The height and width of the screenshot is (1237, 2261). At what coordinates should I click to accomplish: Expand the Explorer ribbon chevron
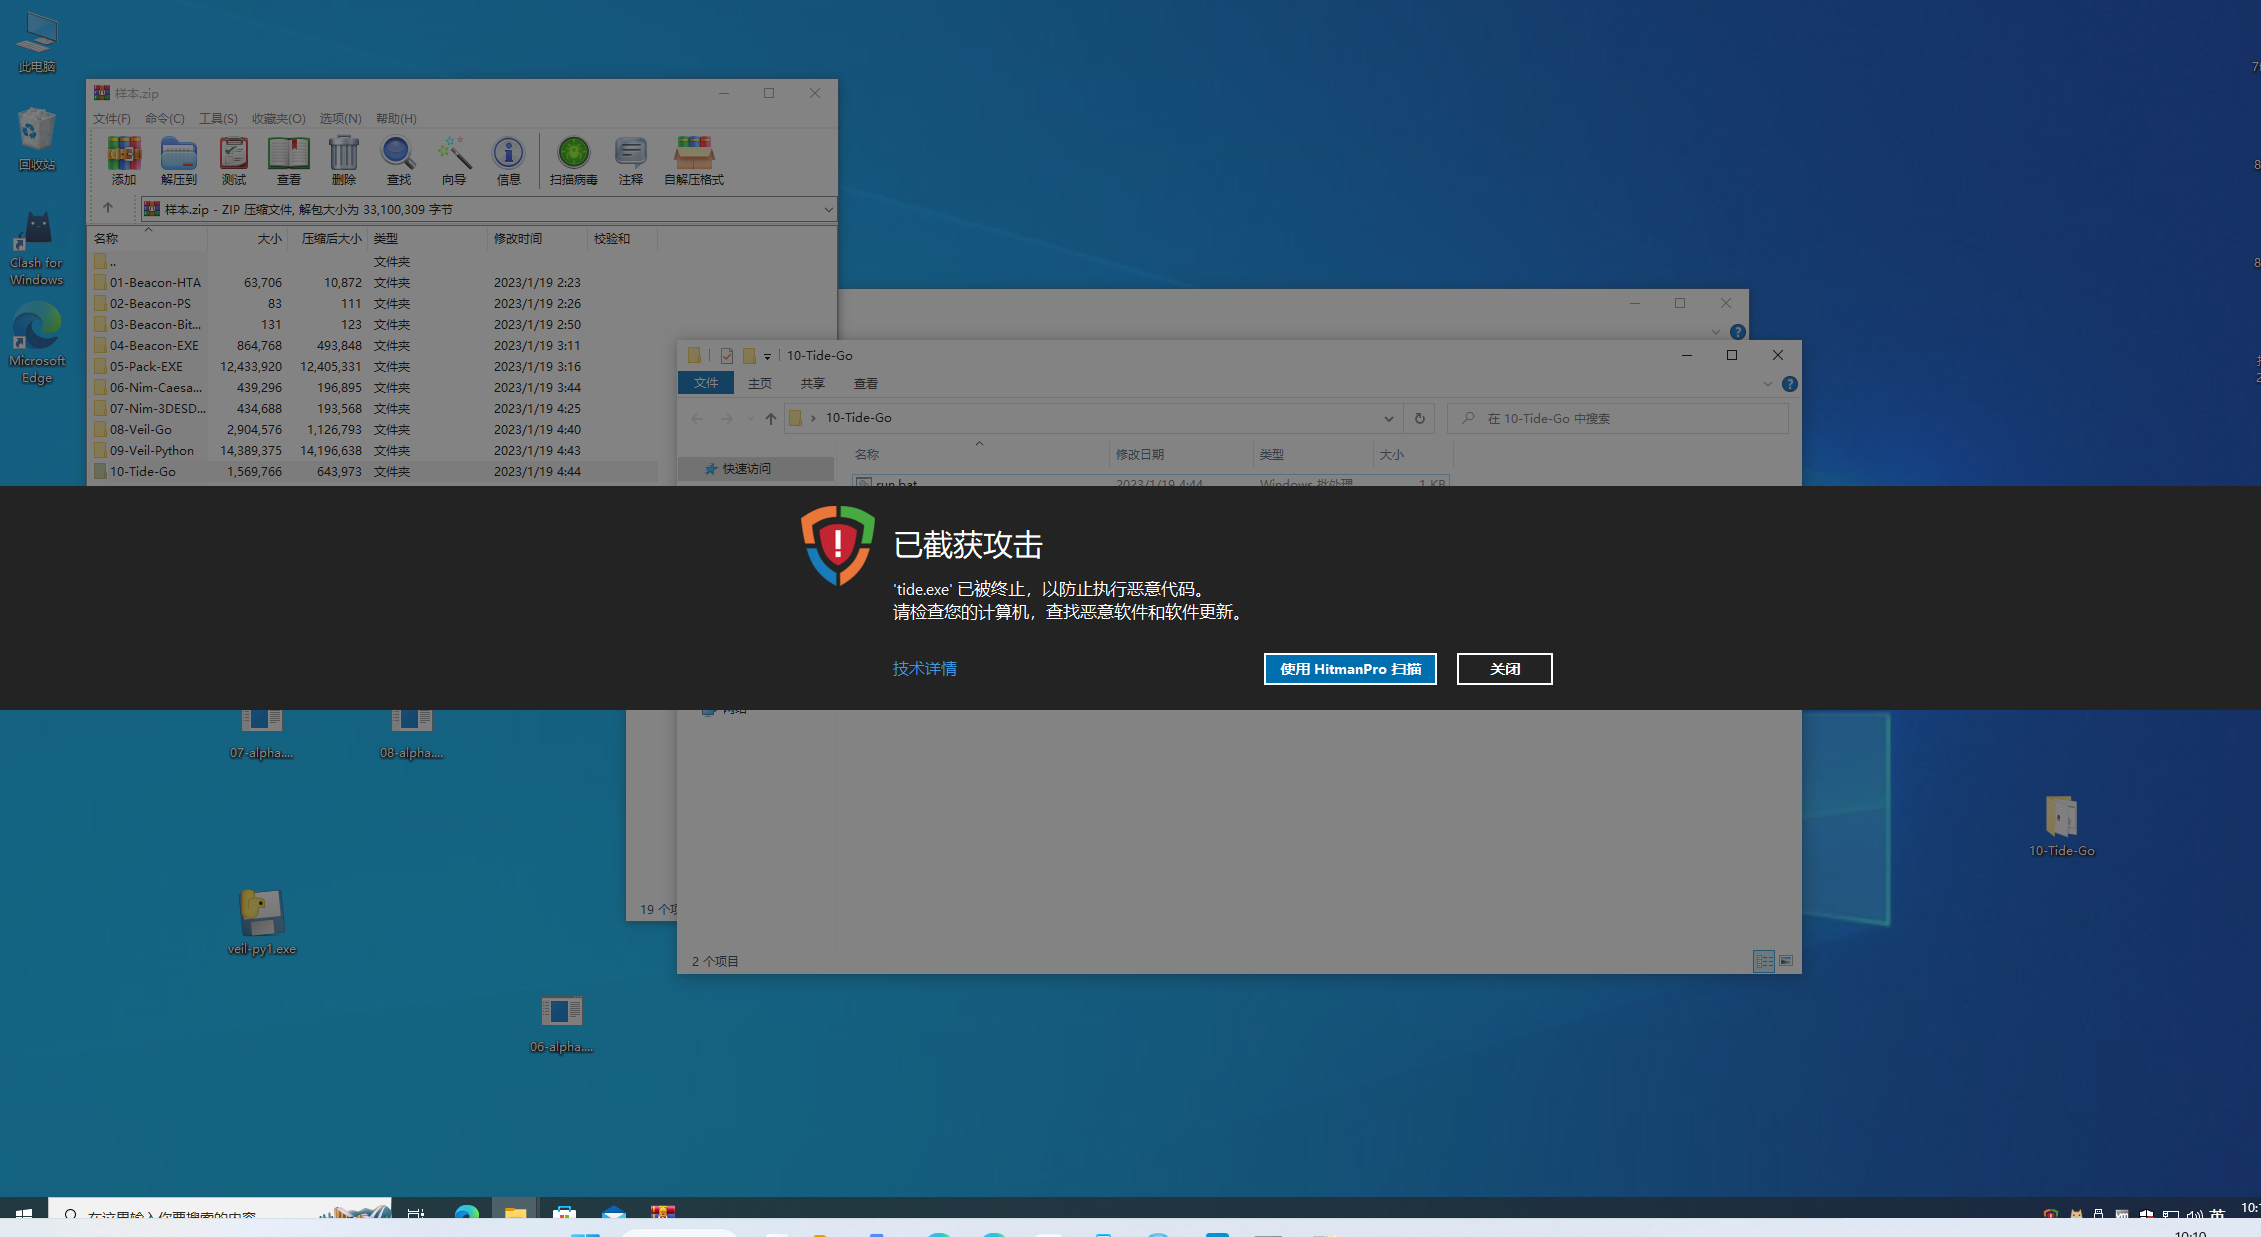pos(1767,384)
